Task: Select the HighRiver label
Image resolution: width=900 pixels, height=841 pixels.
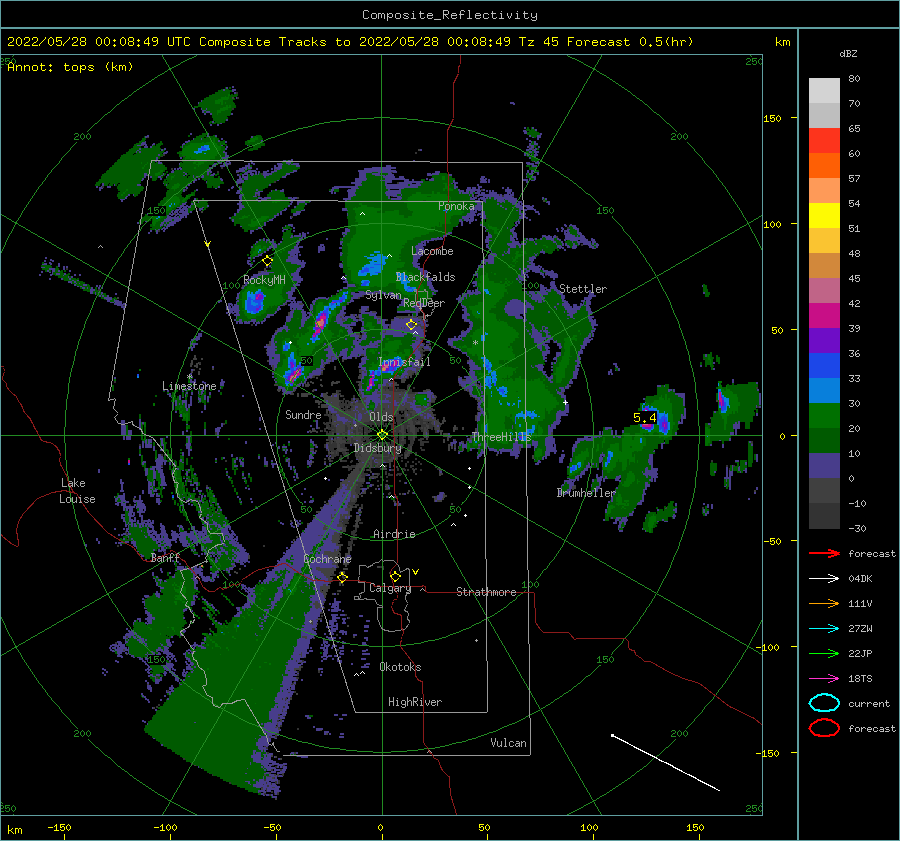Action: coord(415,702)
